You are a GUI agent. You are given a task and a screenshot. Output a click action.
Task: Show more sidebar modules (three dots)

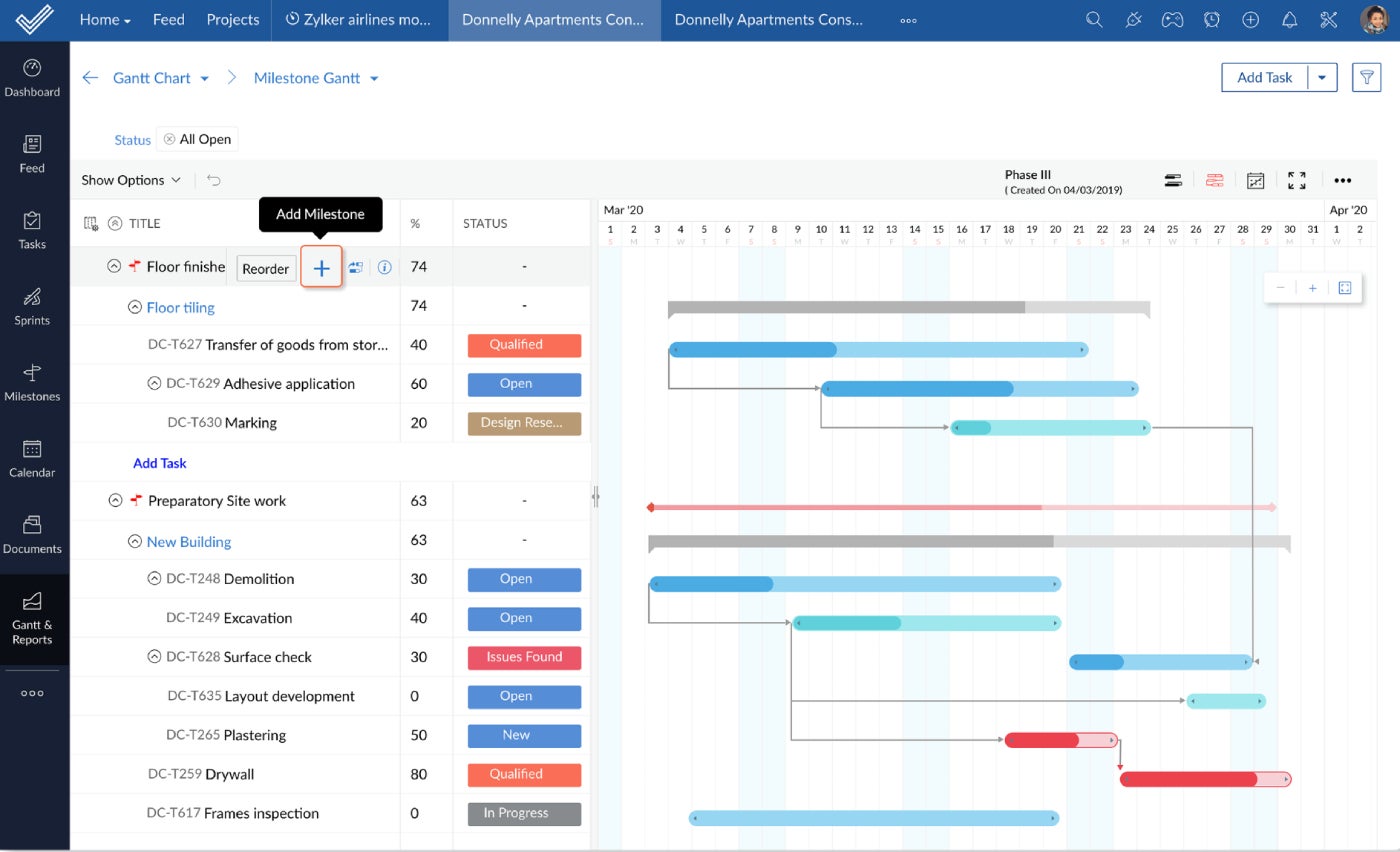[32, 693]
